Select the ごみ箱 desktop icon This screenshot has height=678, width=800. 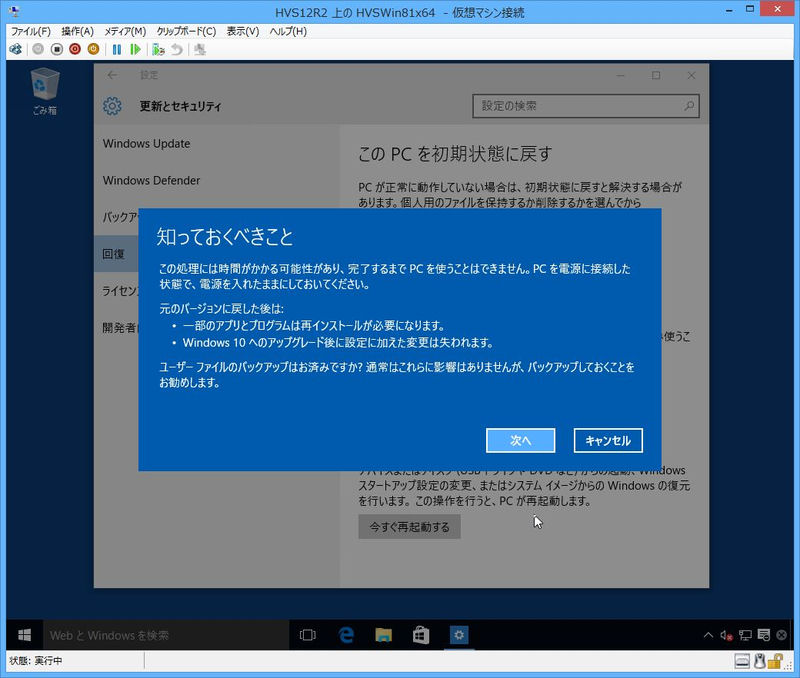coord(45,92)
